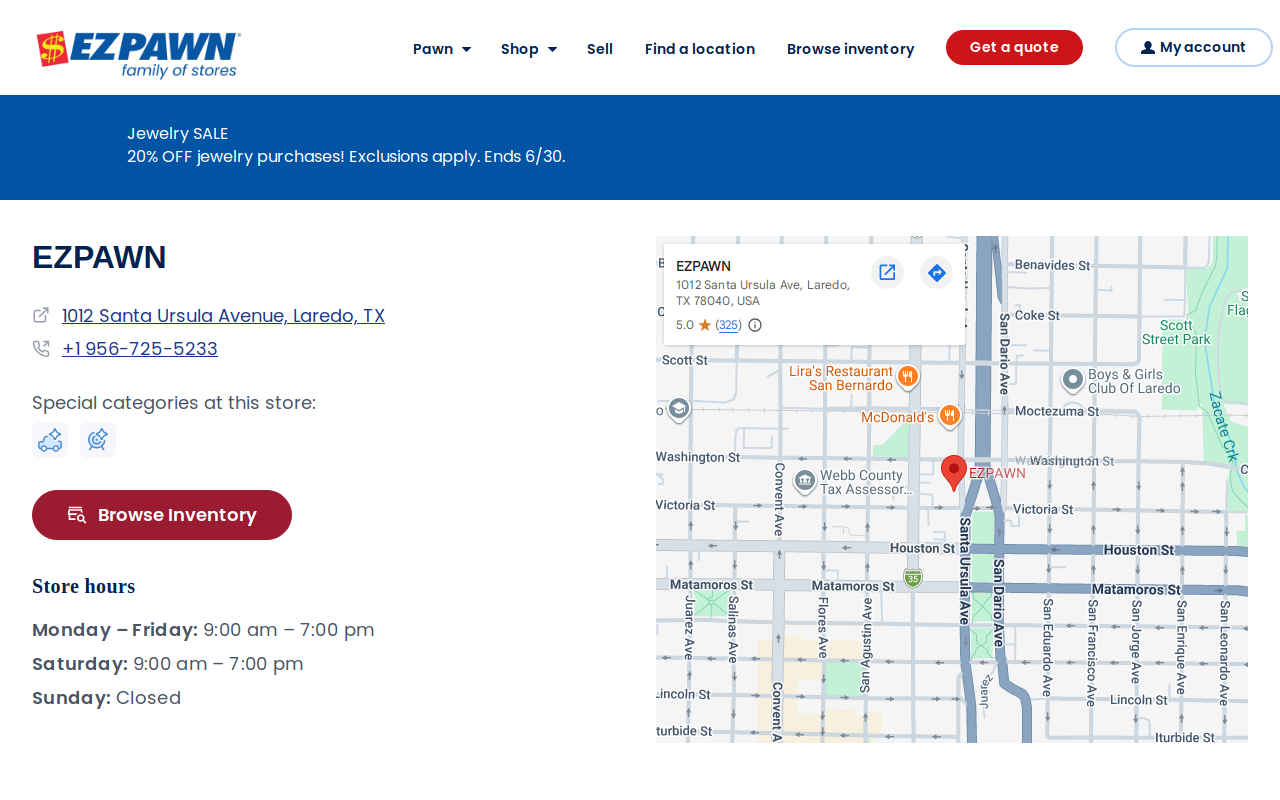Viewport: 1280px width, 800px height.
Task: Click the phone icon beside the number
Action: pyautogui.click(x=41, y=348)
